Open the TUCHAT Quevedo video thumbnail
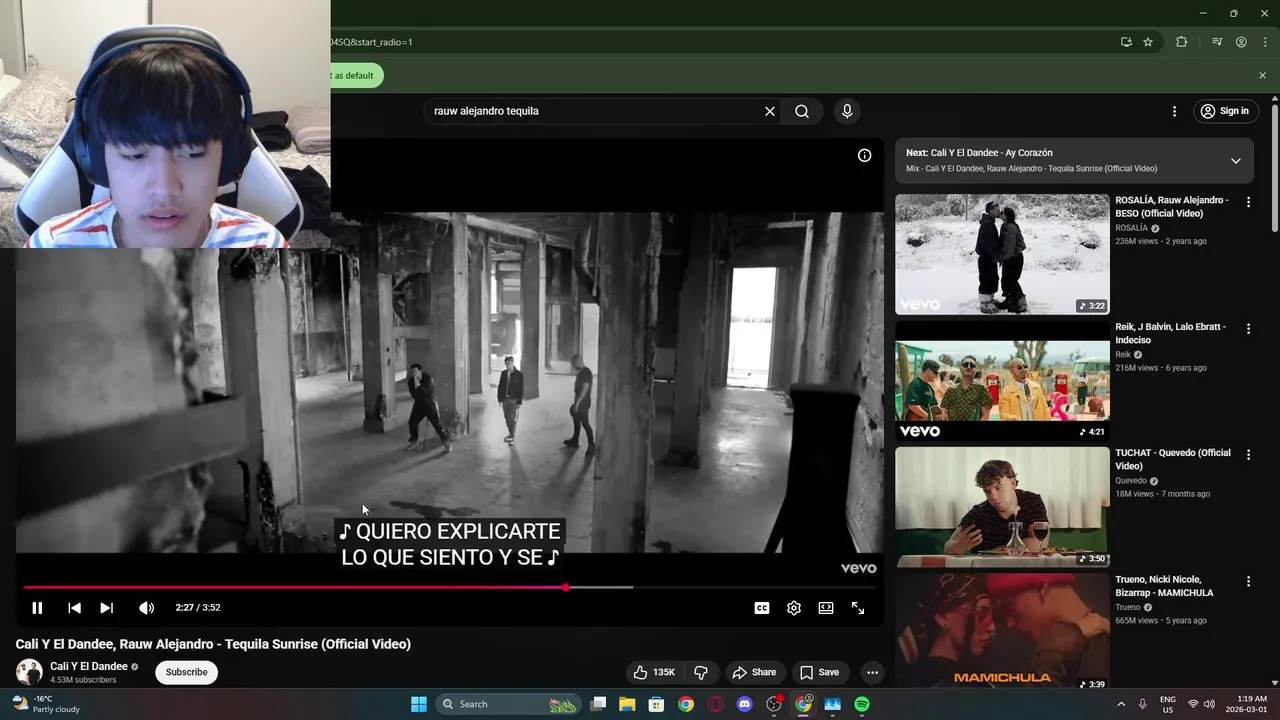The image size is (1280, 720). [1002, 507]
